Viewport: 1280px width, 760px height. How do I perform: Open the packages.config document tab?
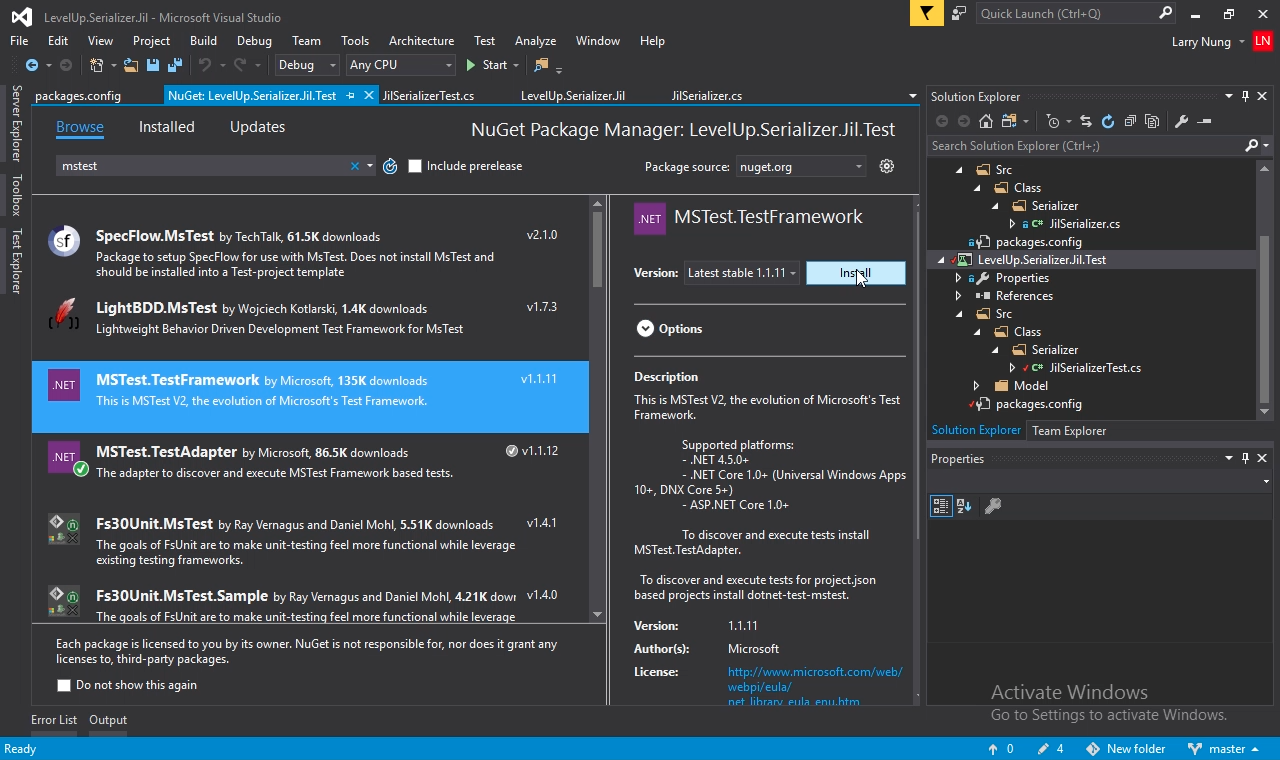coord(78,96)
